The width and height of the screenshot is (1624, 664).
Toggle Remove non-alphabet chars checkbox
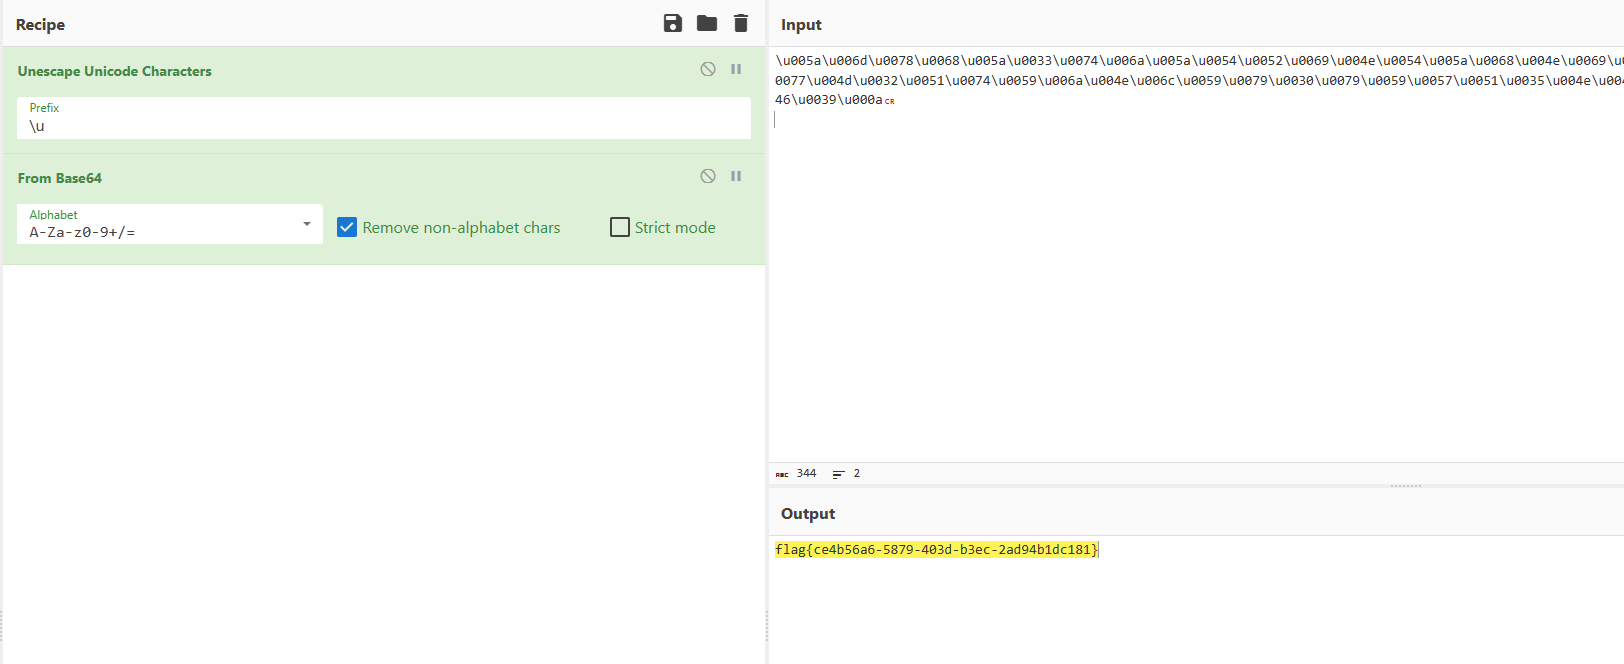(x=347, y=227)
